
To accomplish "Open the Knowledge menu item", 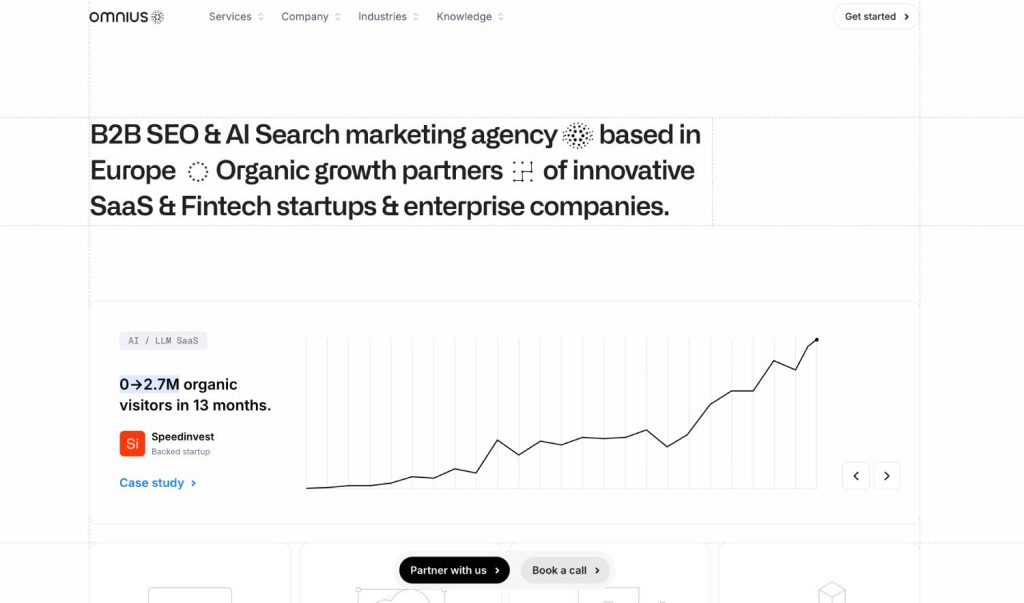I will (x=469, y=16).
